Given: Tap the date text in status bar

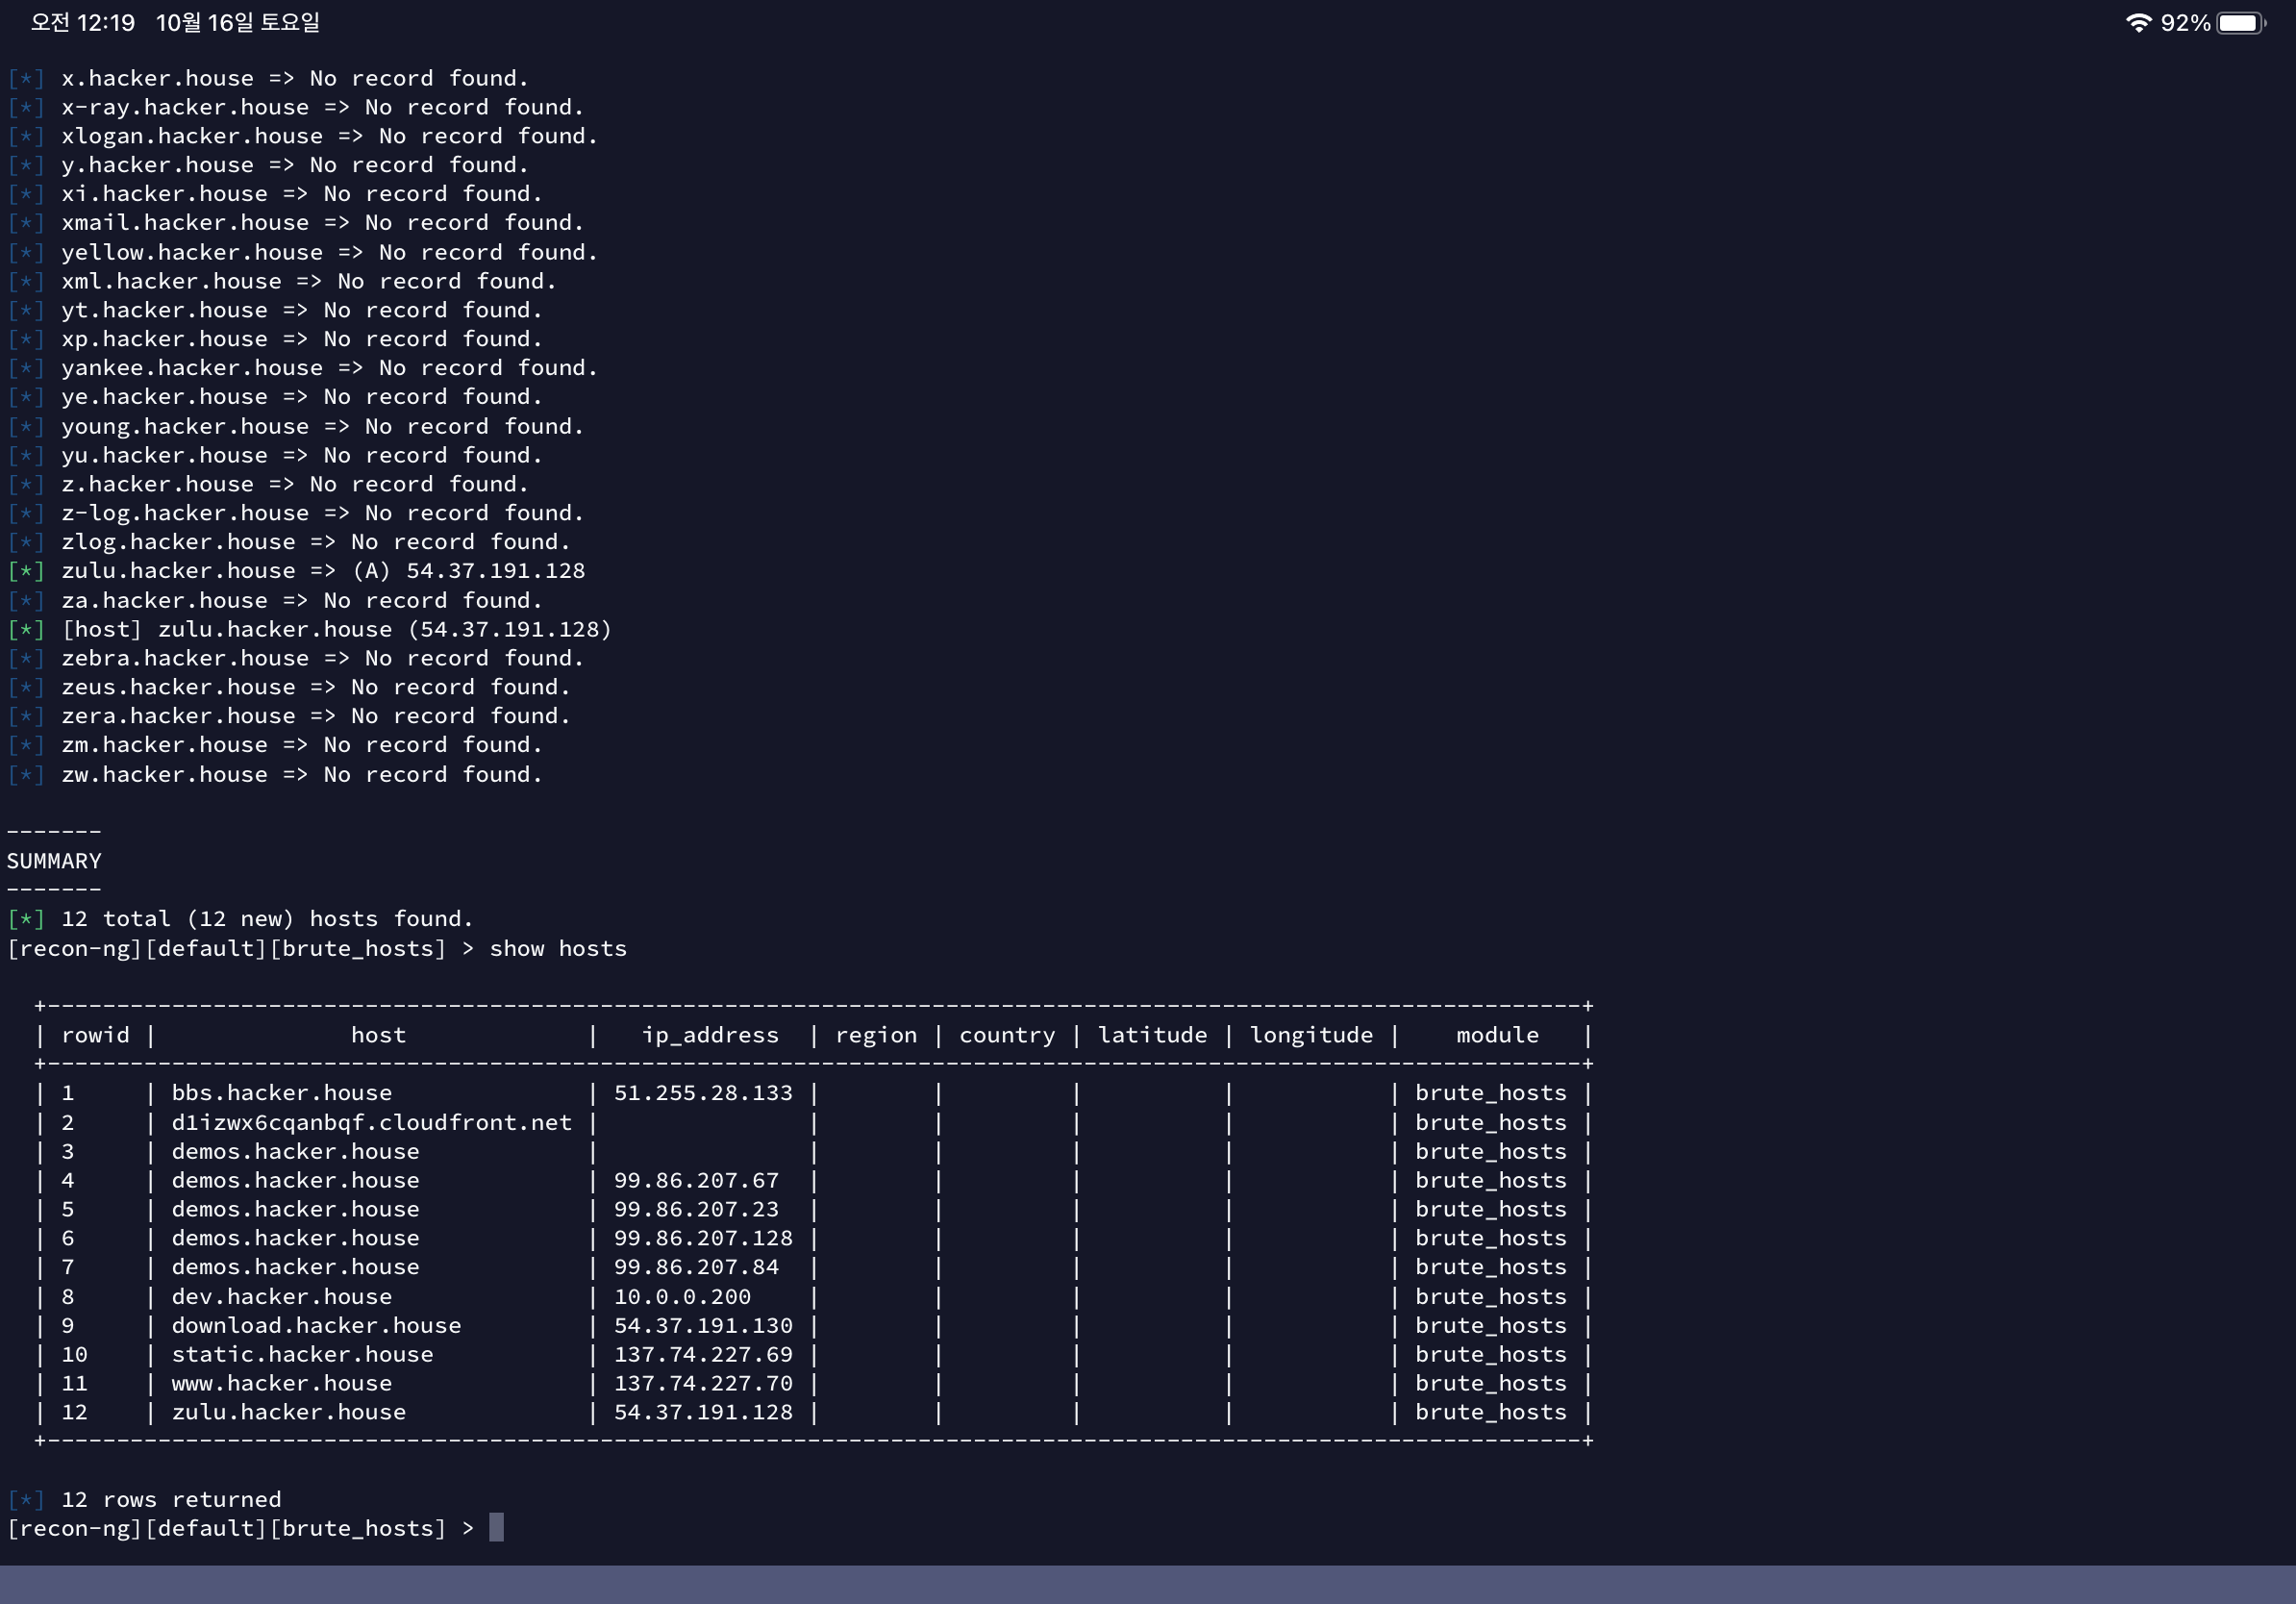Looking at the screenshot, I should [x=238, y=22].
